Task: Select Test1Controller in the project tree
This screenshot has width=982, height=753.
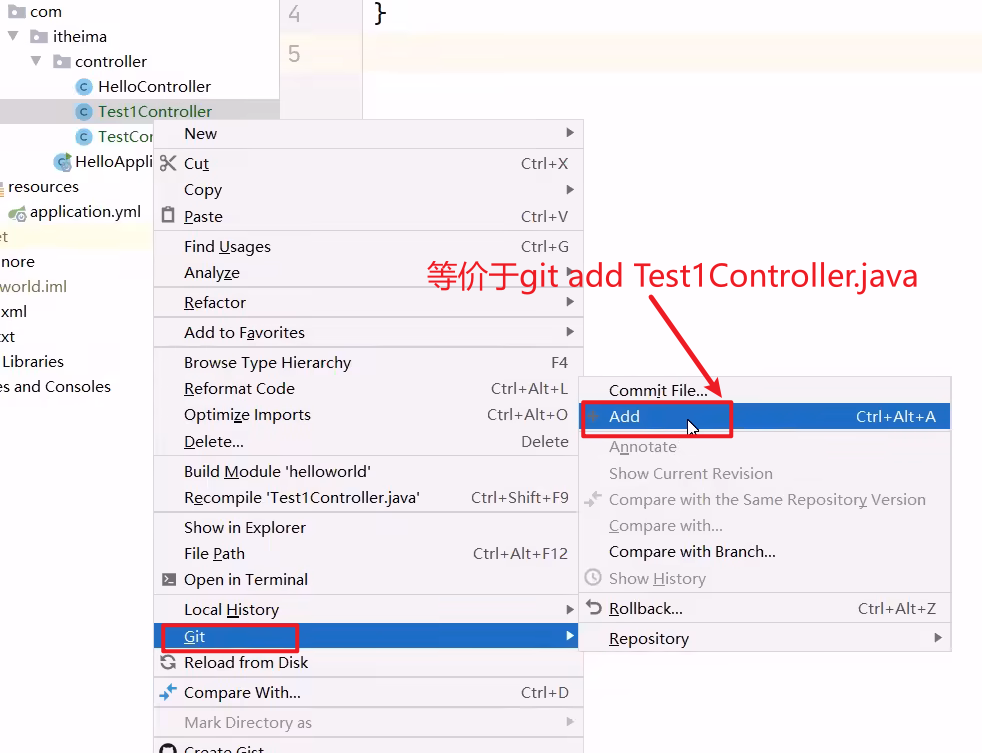Action: pyautogui.click(x=154, y=112)
